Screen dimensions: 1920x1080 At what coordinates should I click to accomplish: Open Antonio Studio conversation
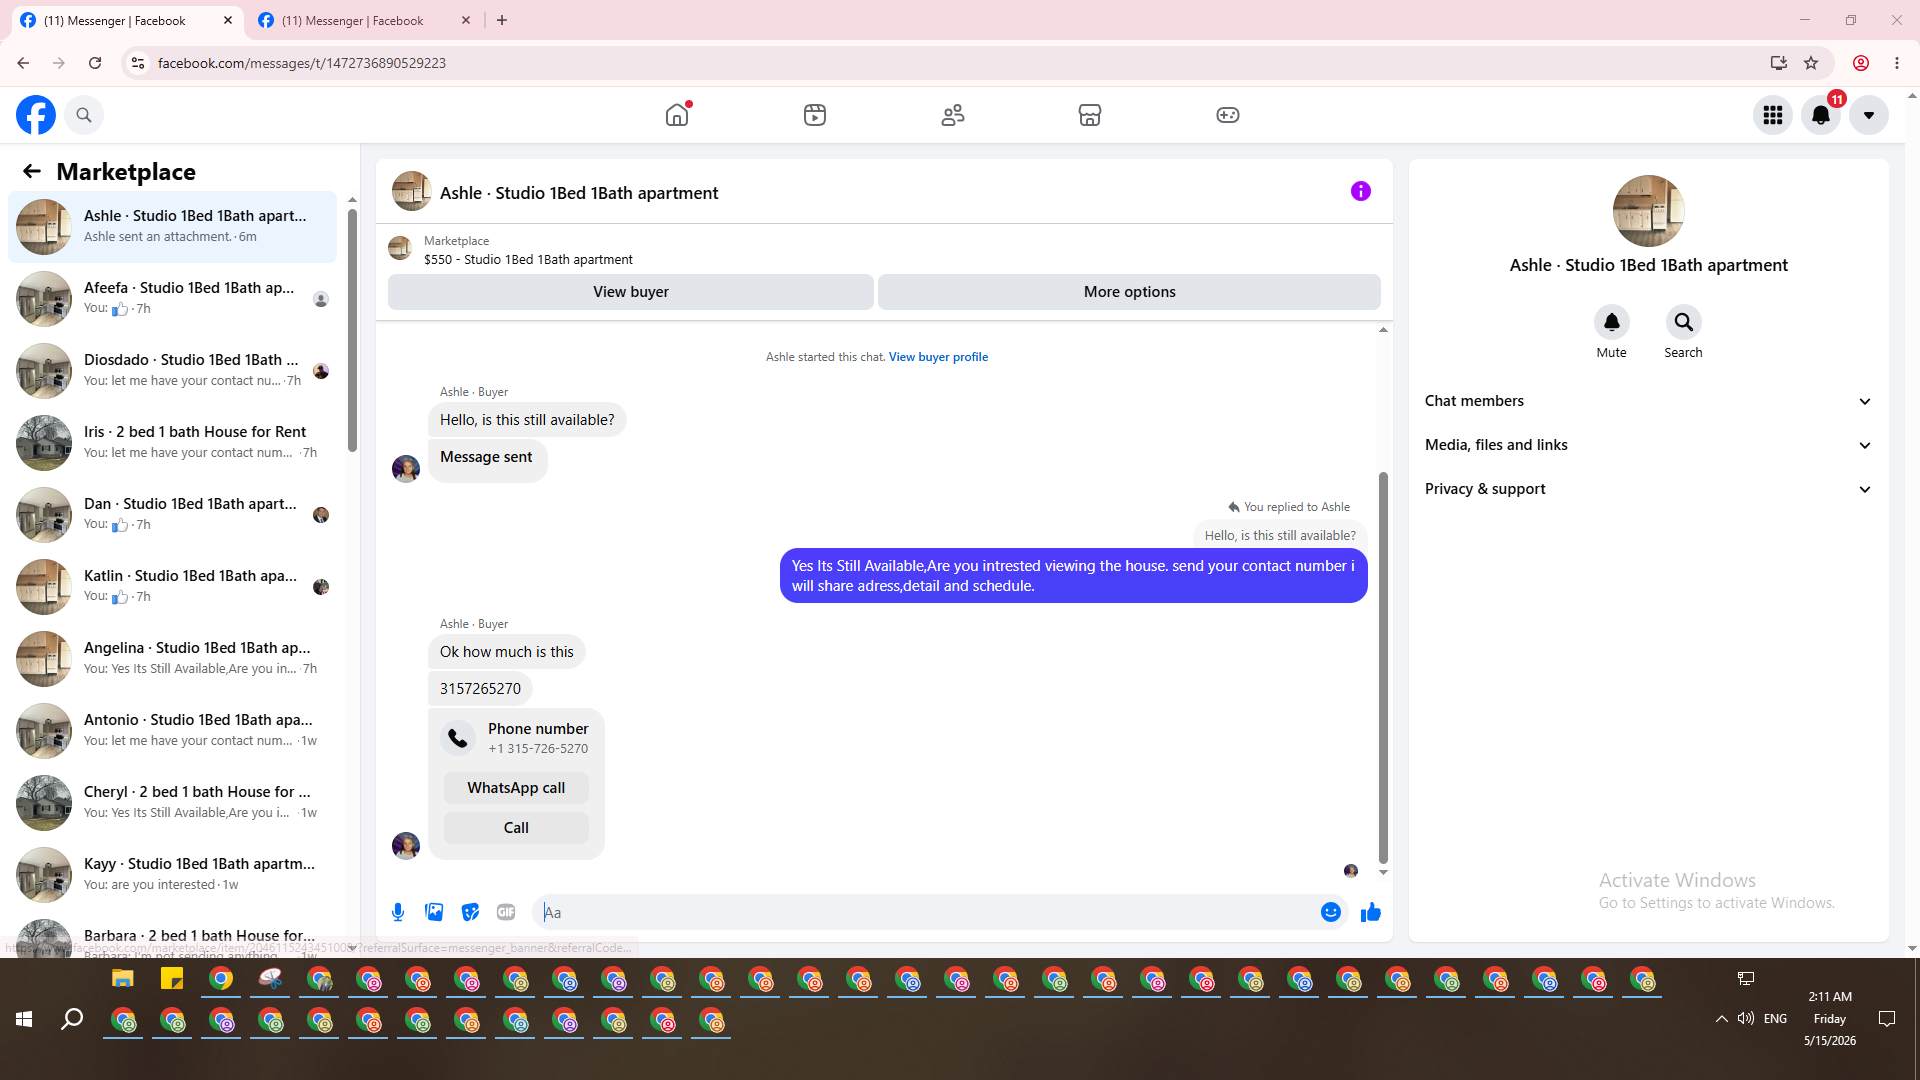coord(172,731)
